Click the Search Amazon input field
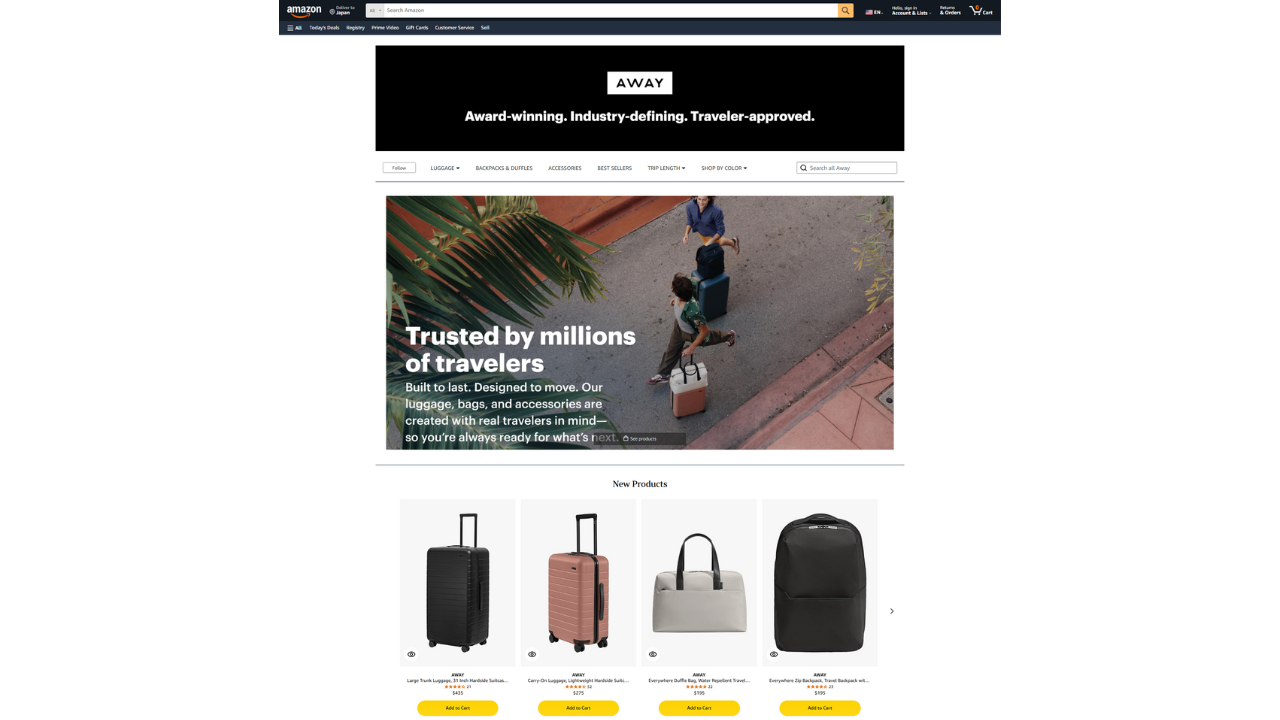The height and width of the screenshot is (720, 1280). 610,10
